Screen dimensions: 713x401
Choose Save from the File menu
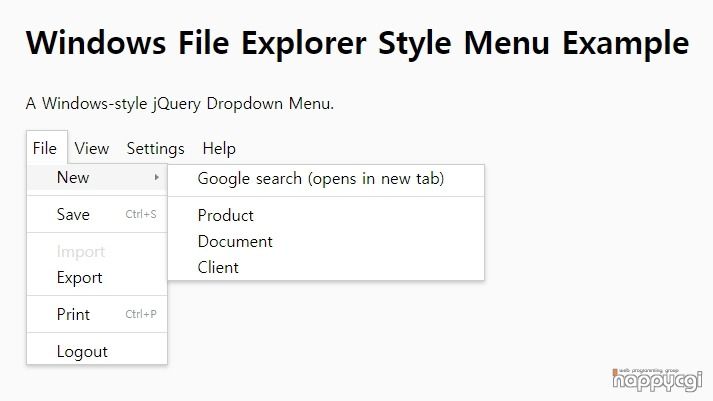tap(97, 214)
